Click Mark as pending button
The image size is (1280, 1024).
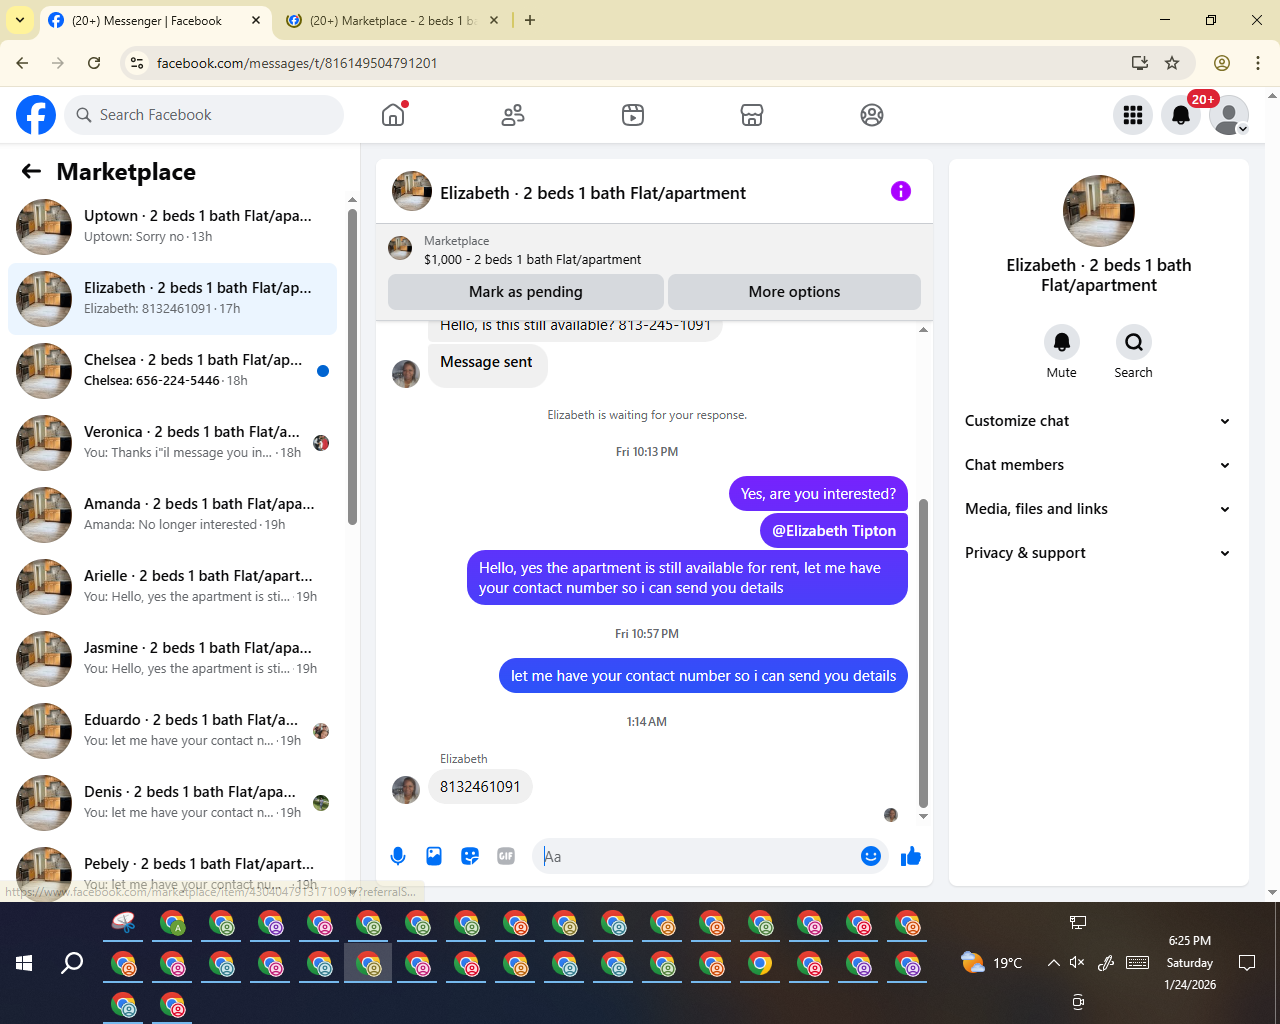tap(526, 292)
